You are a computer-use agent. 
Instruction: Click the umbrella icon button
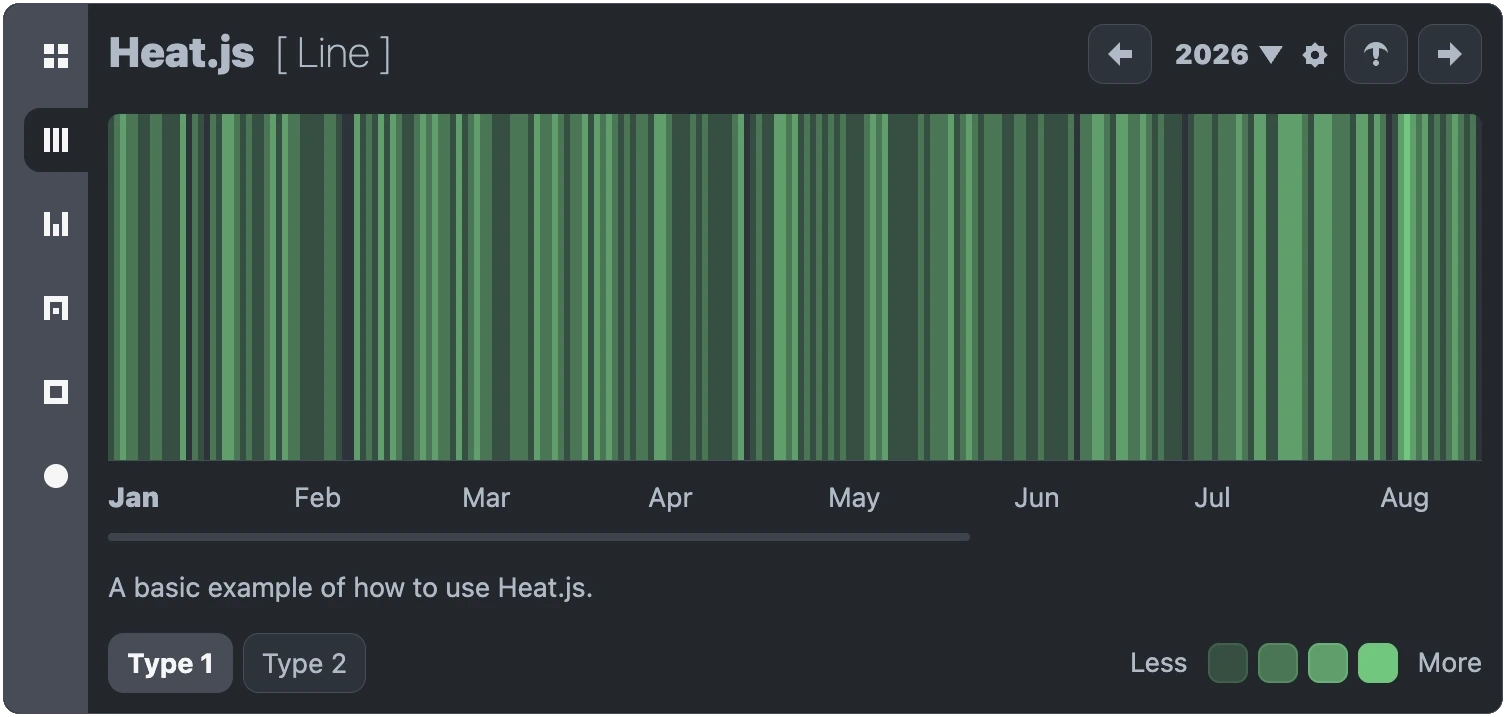(x=1375, y=55)
